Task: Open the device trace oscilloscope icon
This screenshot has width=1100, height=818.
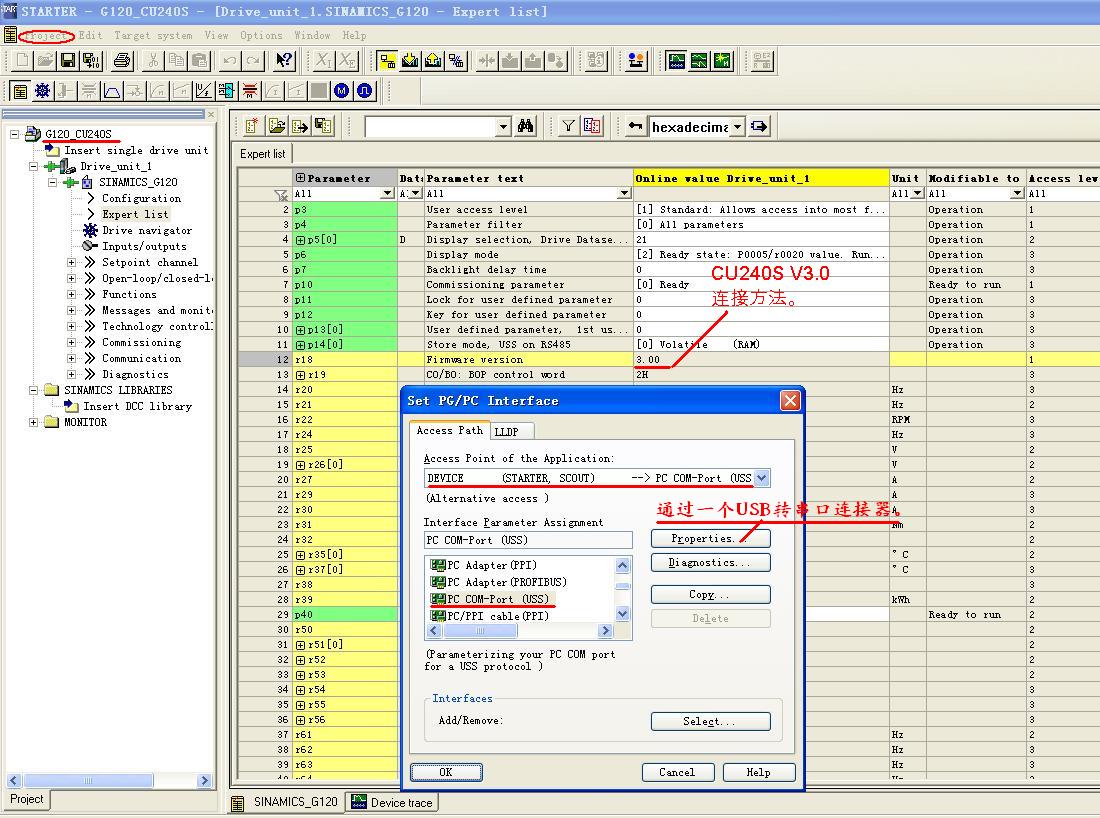Action: click(676, 61)
